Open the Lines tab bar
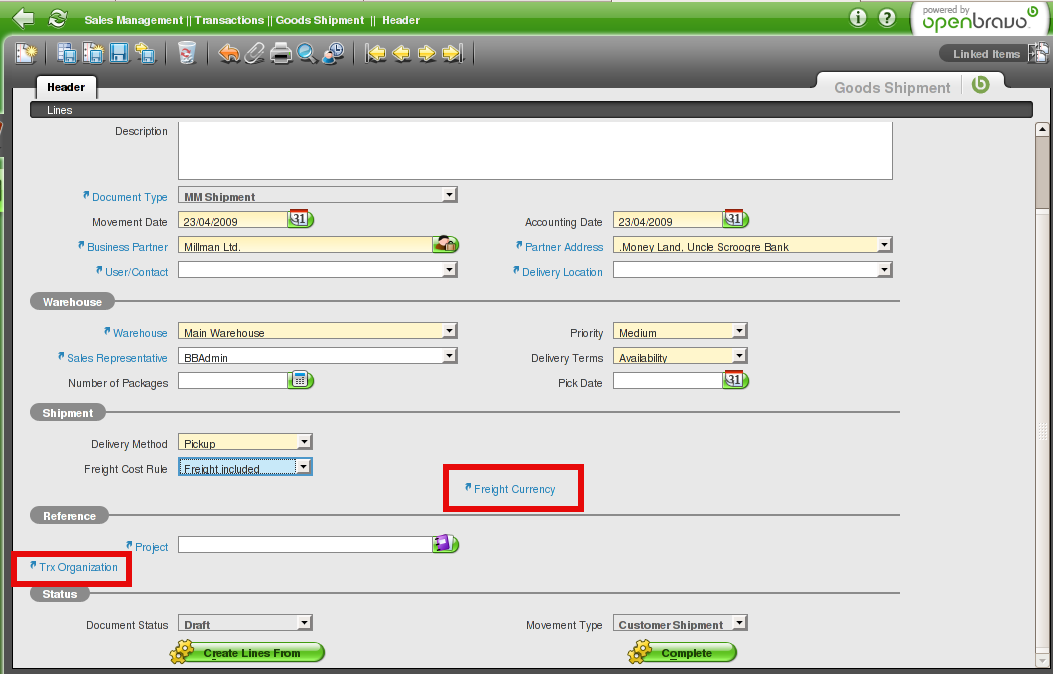Screen dimensions: 1053x674 pos(60,110)
